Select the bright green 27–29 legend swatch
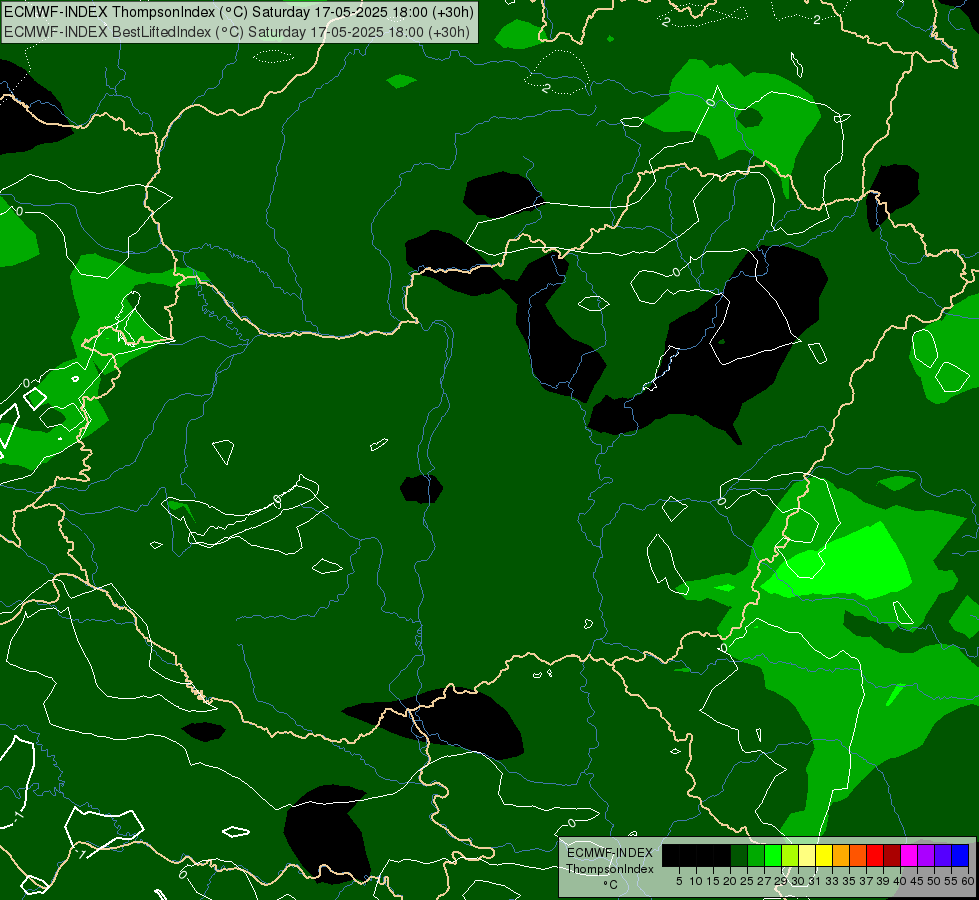 tap(773, 855)
